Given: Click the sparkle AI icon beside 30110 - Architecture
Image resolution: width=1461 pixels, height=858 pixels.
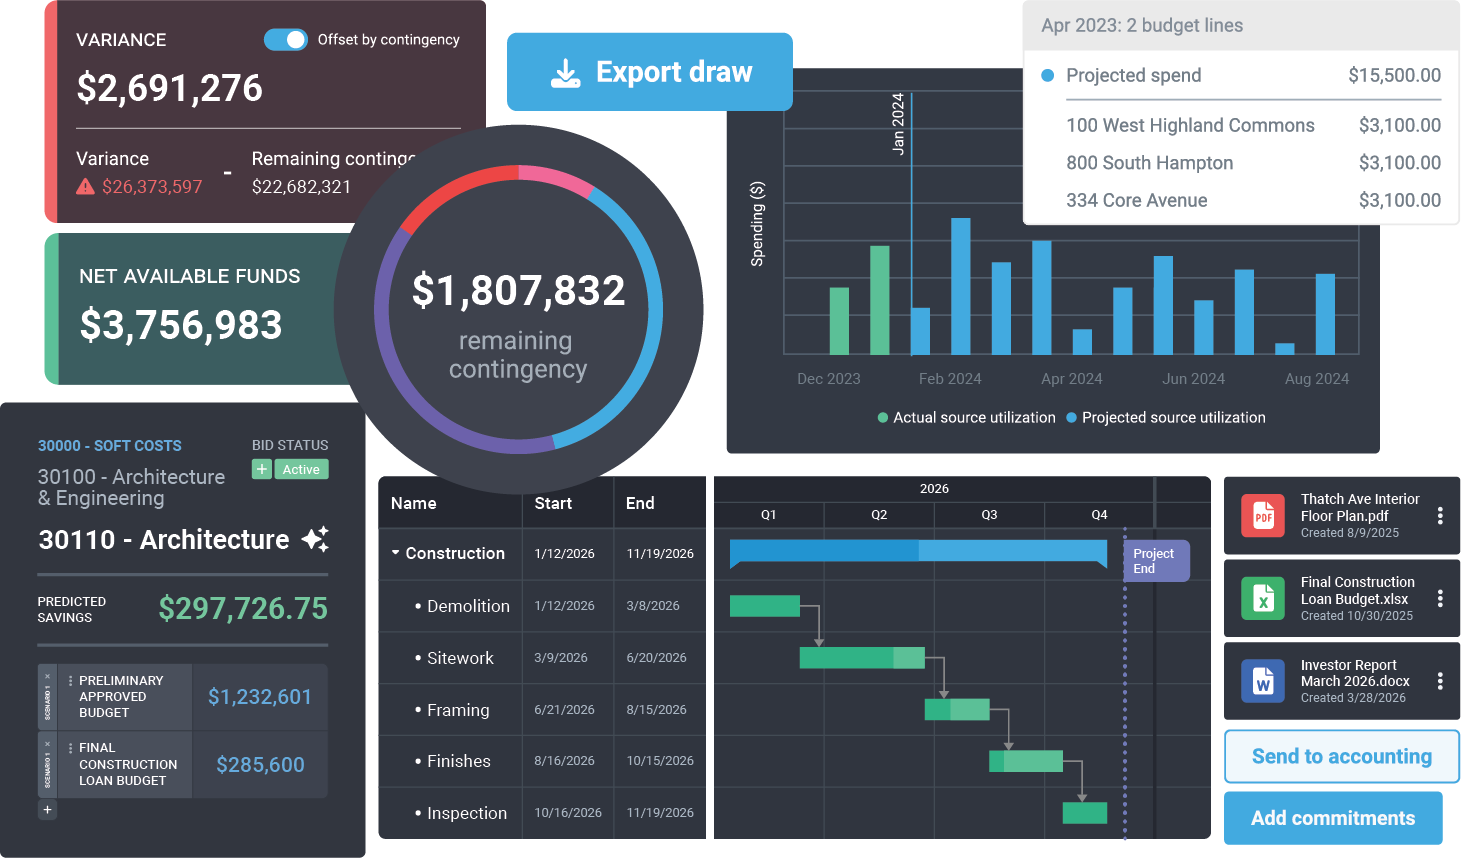Looking at the screenshot, I should point(315,539).
